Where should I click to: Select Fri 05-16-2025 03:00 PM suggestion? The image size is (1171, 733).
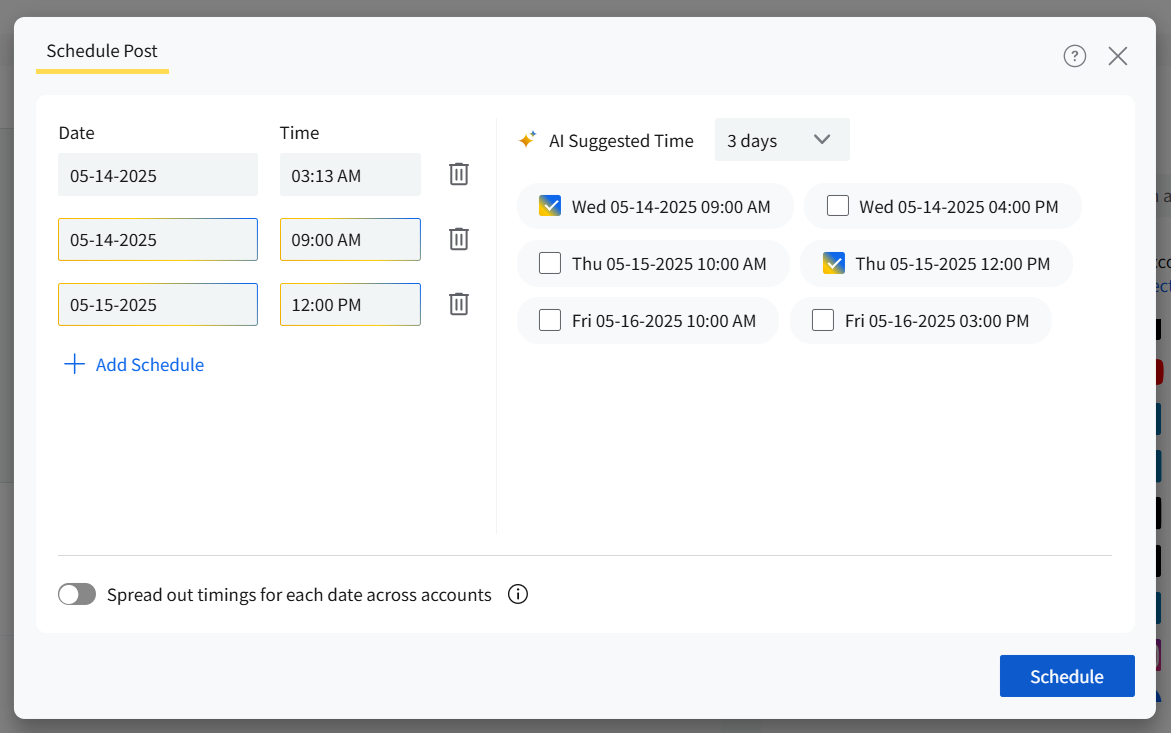pos(823,320)
